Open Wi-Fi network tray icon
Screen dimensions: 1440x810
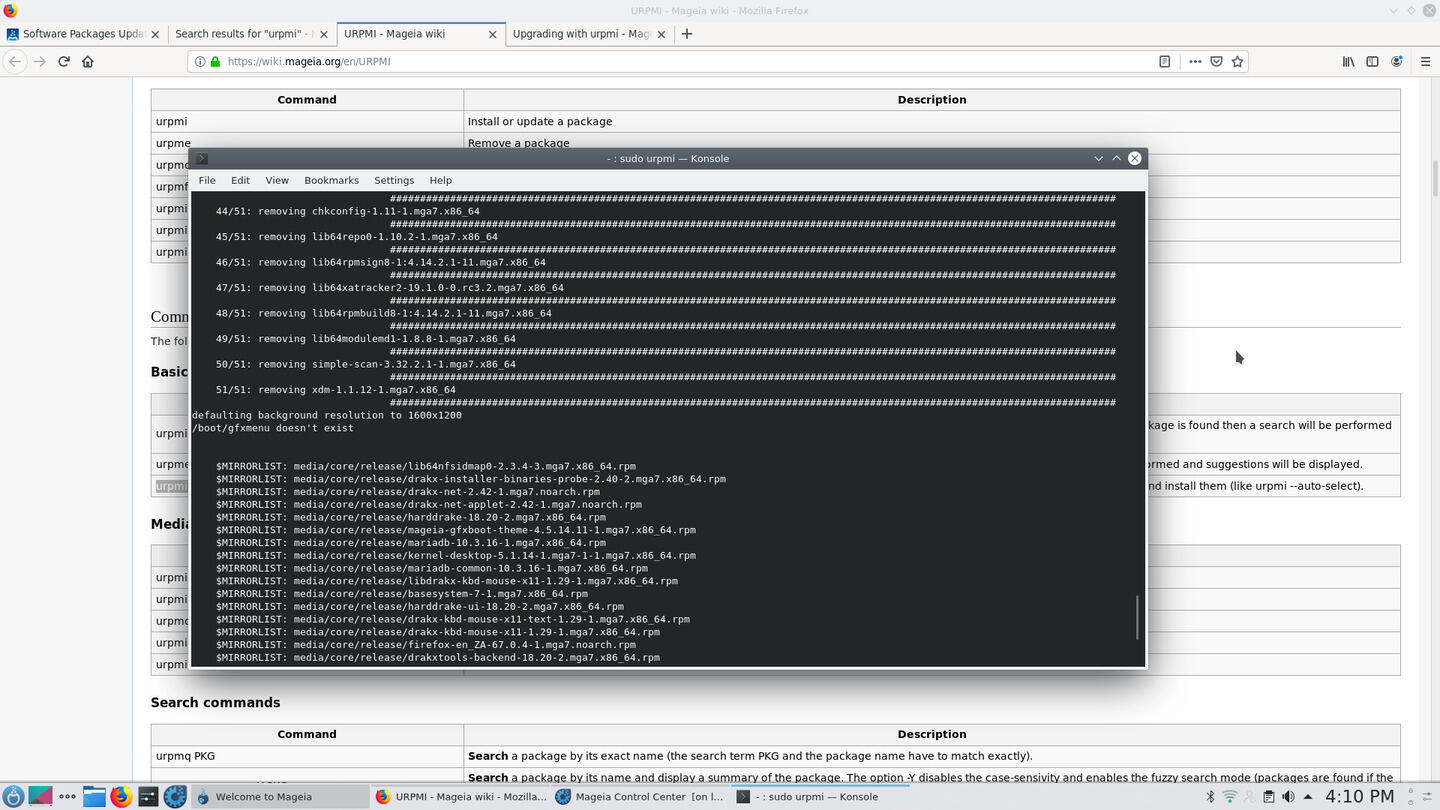pyautogui.click(x=1230, y=796)
